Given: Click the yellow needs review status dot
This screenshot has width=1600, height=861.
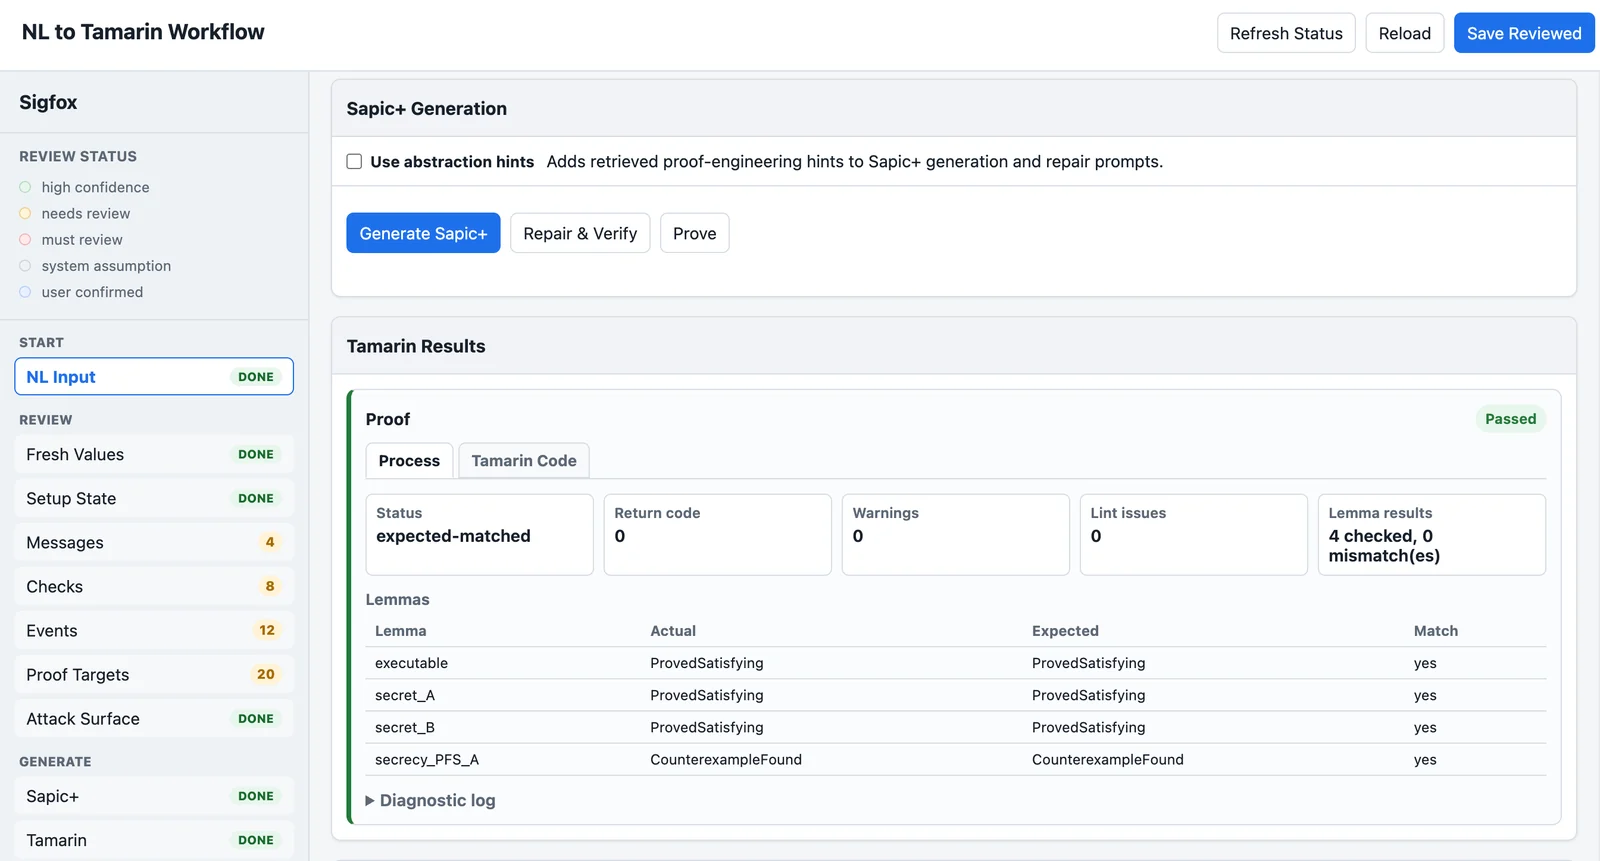Looking at the screenshot, I should coord(25,213).
